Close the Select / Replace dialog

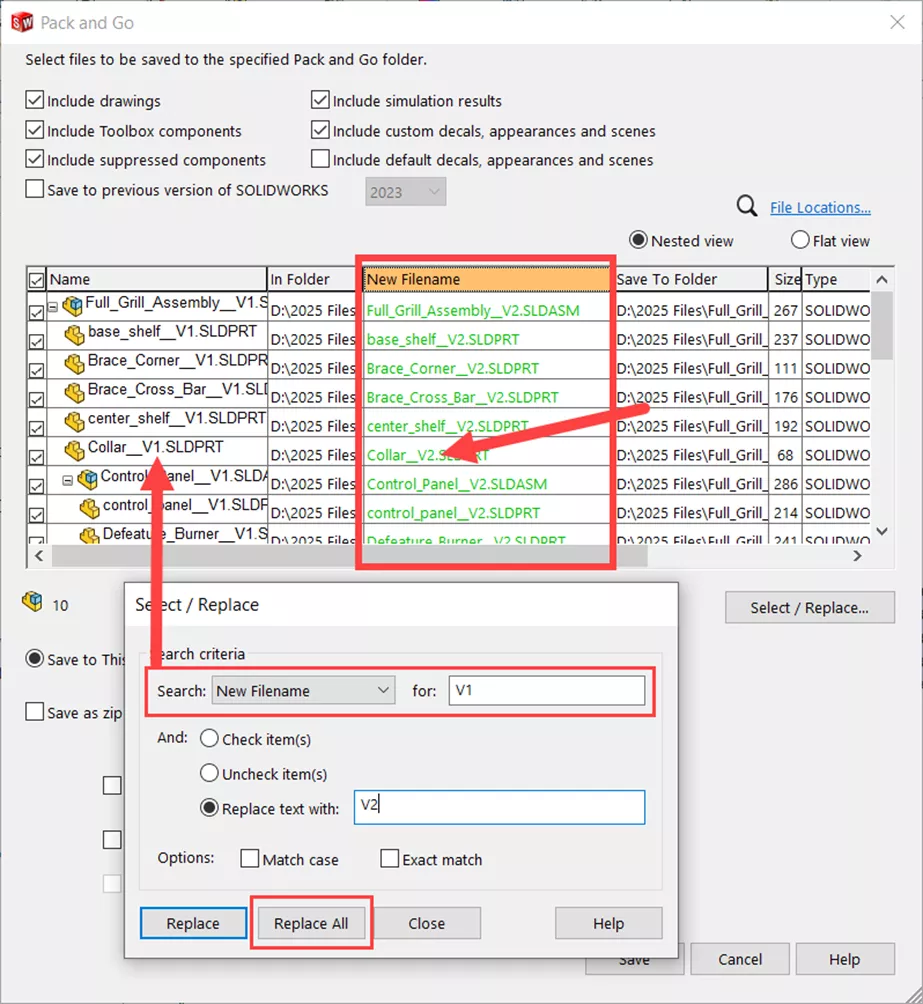[x=427, y=923]
